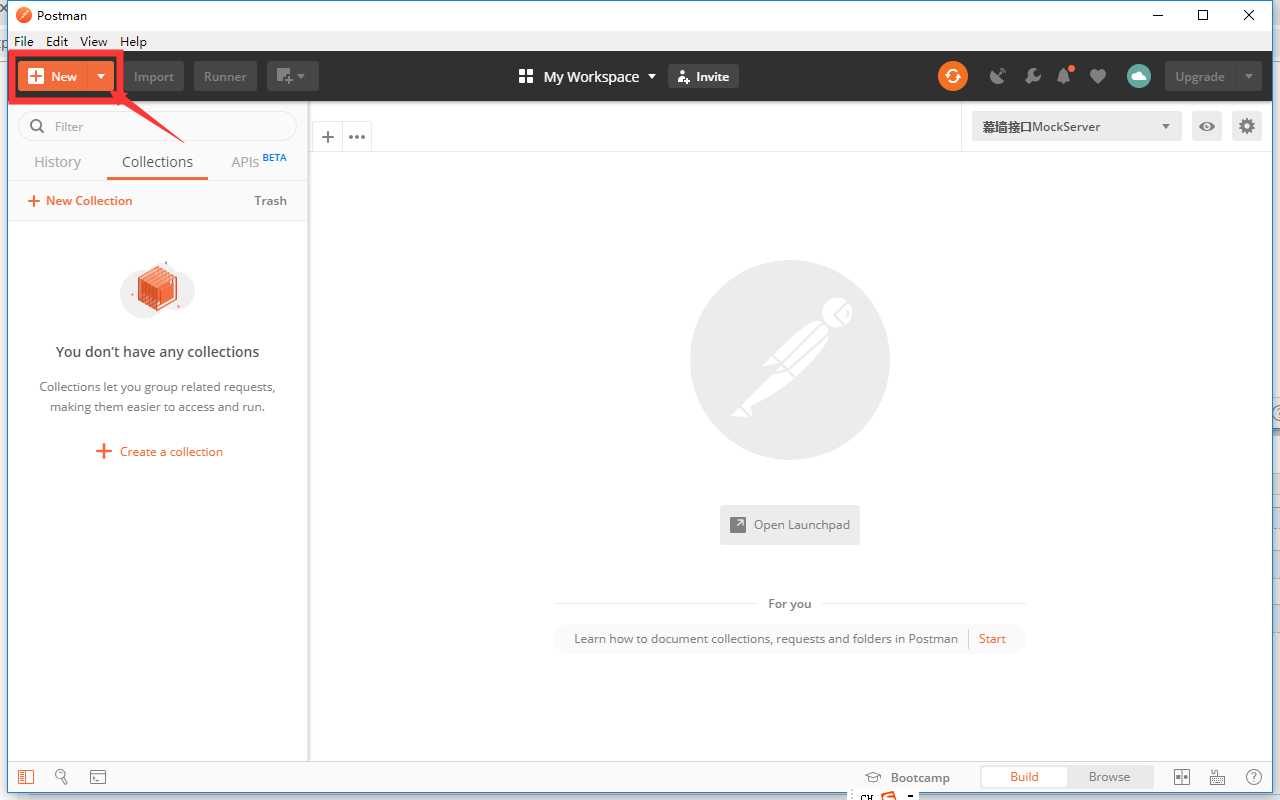This screenshot has width=1280, height=800.
Task: Toggle the sidebar with the bottom-left icon
Action: click(26, 777)
